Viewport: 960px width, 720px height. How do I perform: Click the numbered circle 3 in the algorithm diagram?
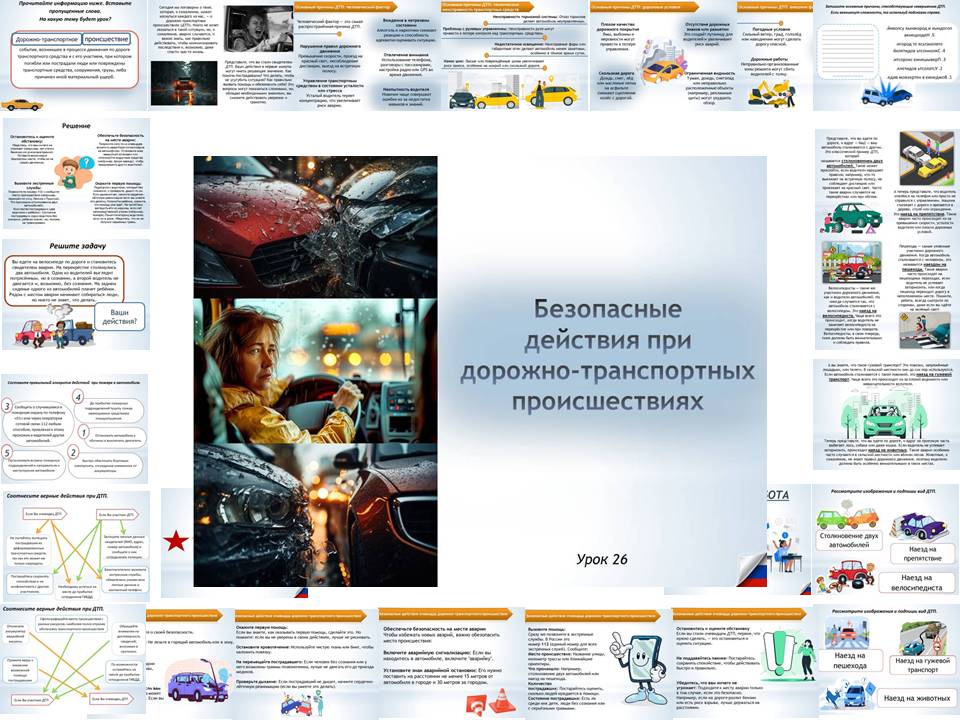(7, 405)
